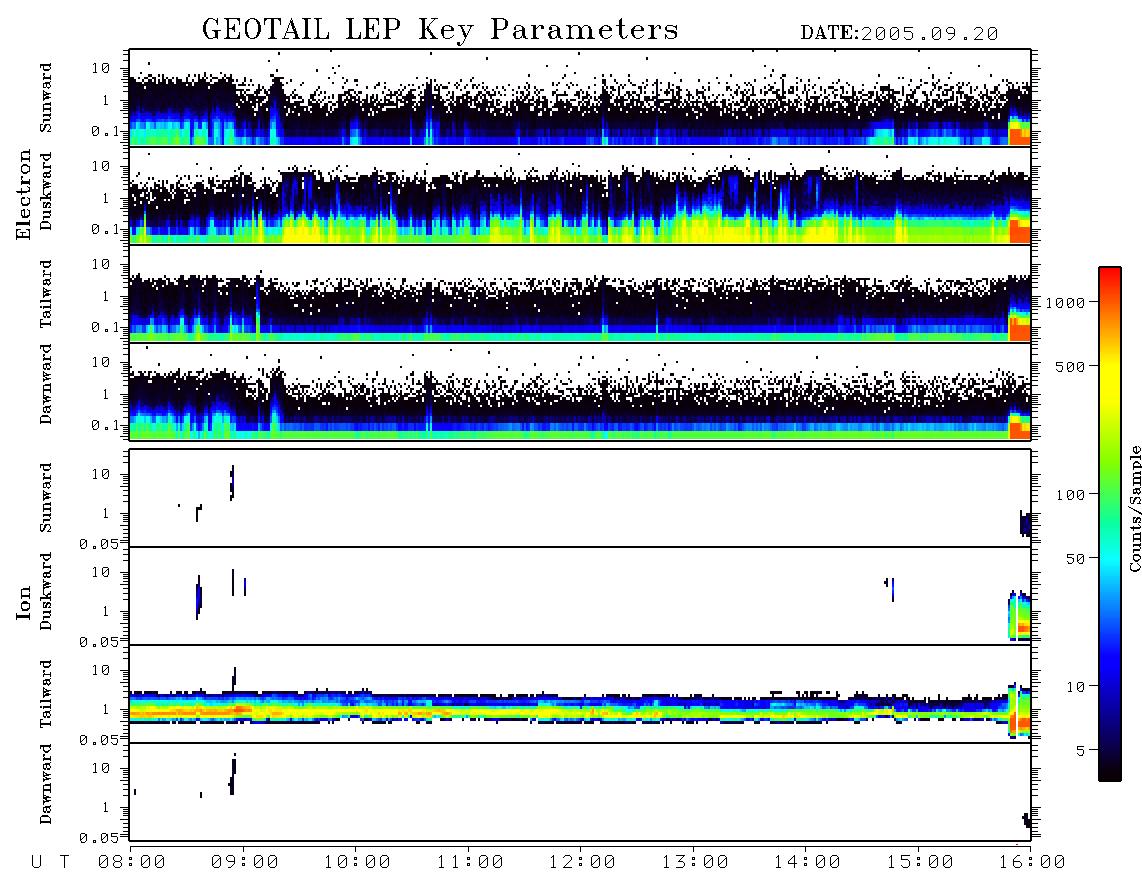Select the Ion Dawnward panel label
Screen dimensions: 1142x880
pyautogui.click(x=46, y=783)
